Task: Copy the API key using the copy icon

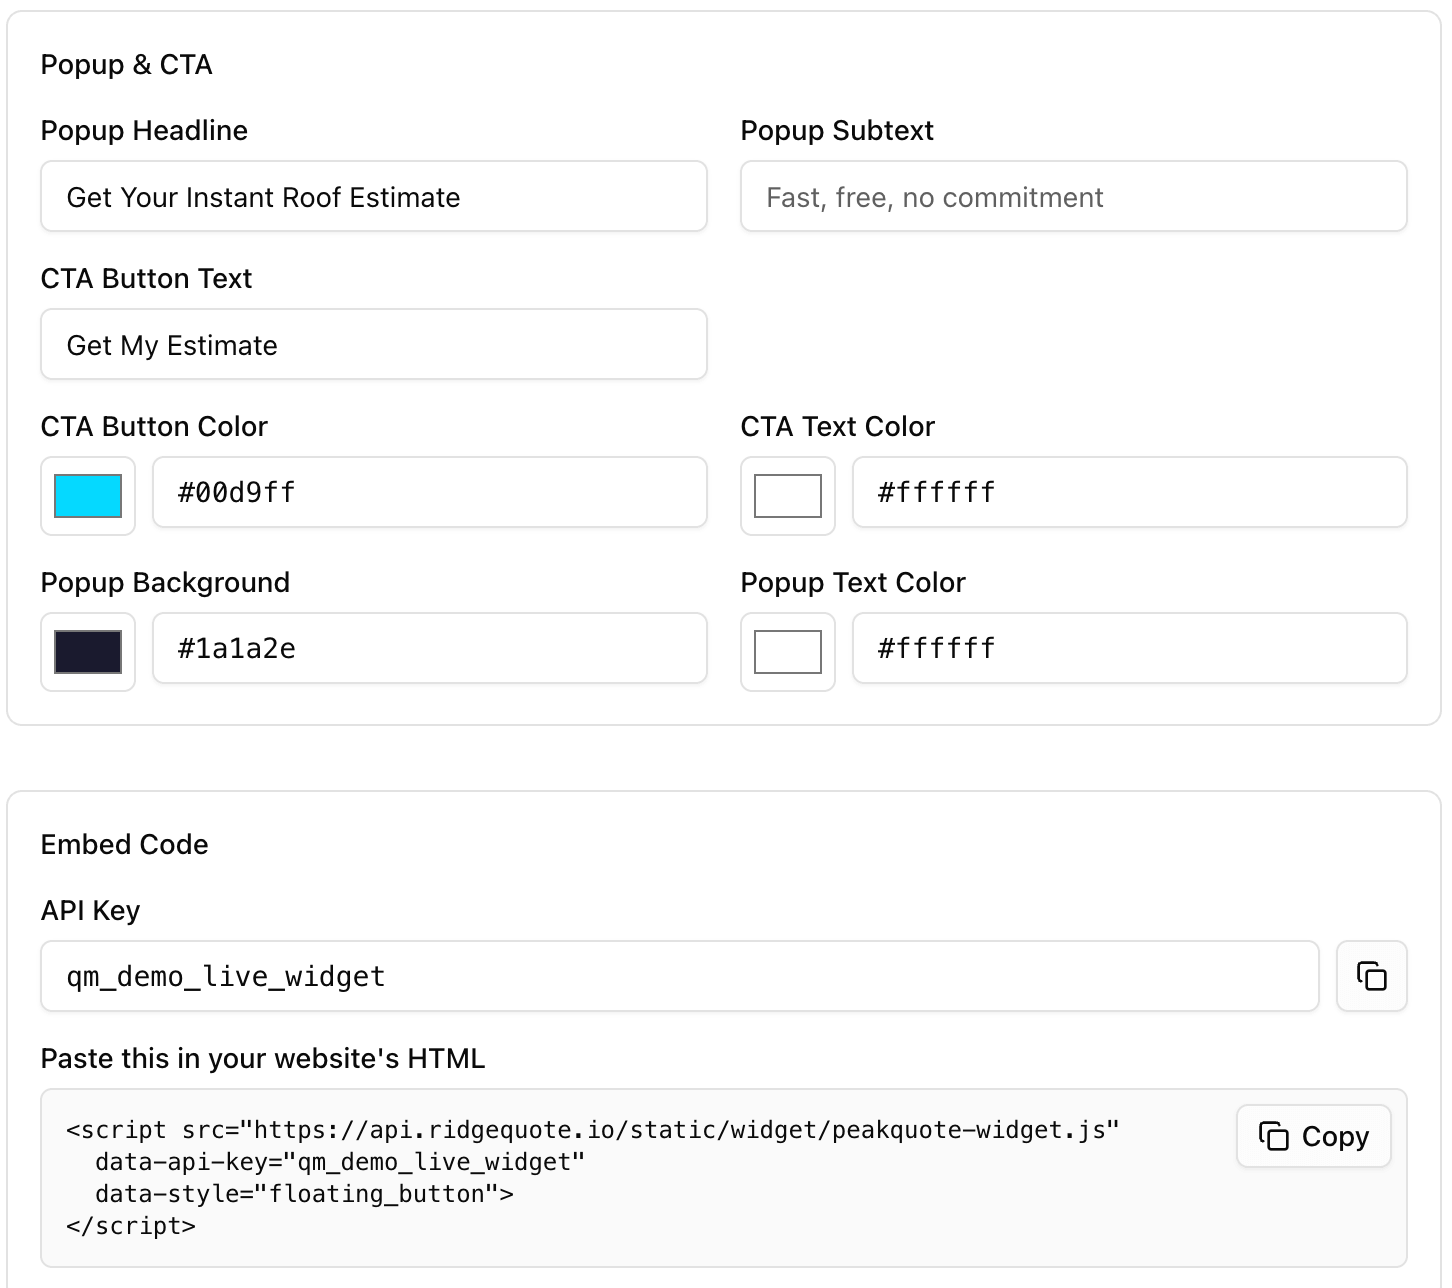Action: coord(1371,976)
